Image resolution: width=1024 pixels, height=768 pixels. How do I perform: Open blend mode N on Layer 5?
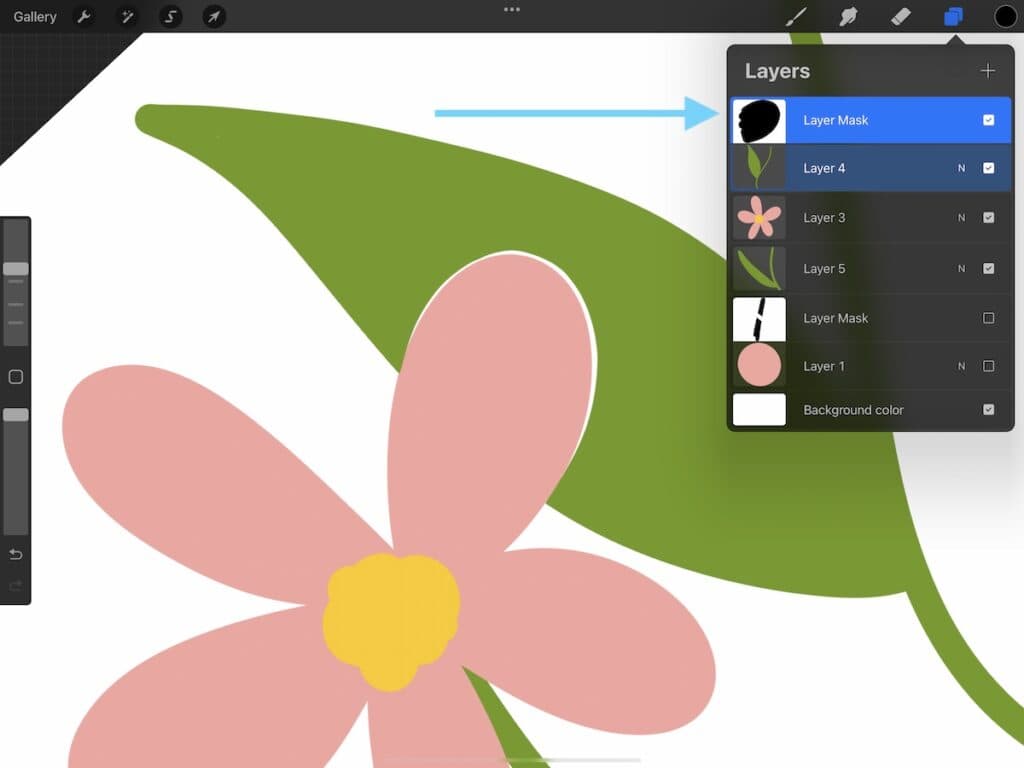pos(961,269)
